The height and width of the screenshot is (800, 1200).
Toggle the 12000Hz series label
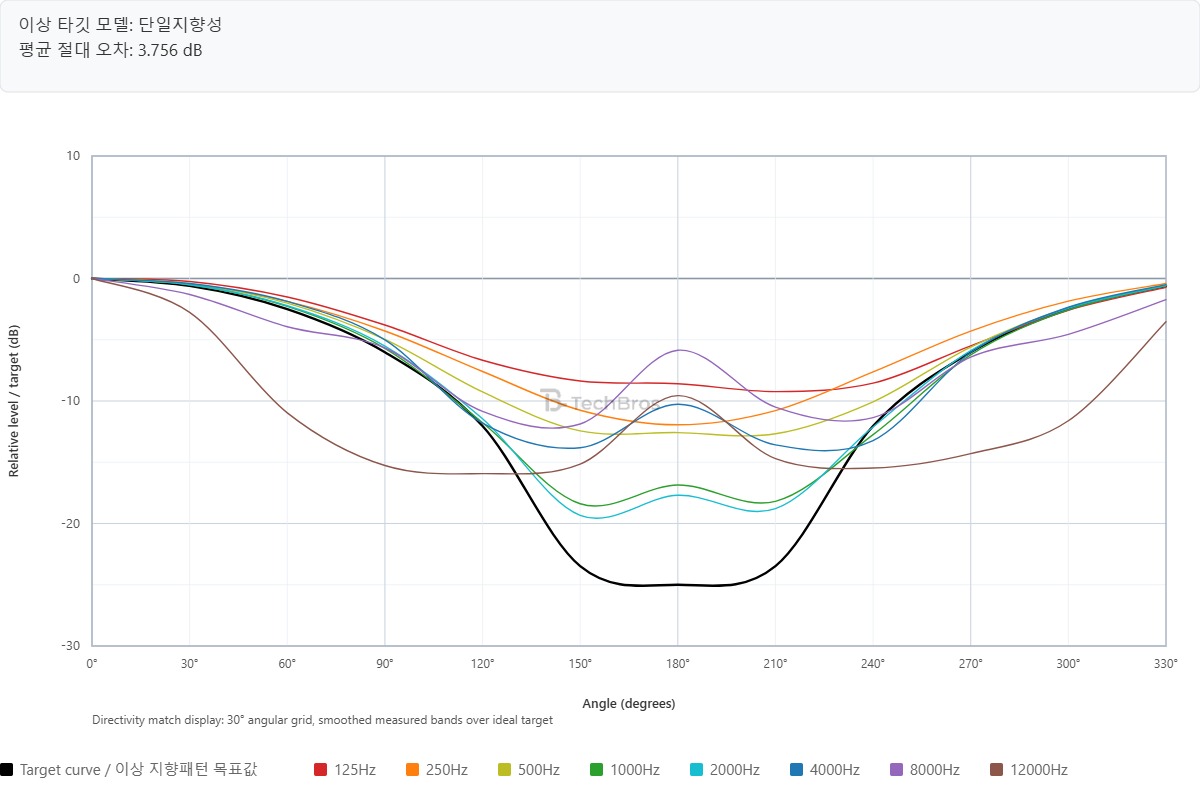(1039, 770)
